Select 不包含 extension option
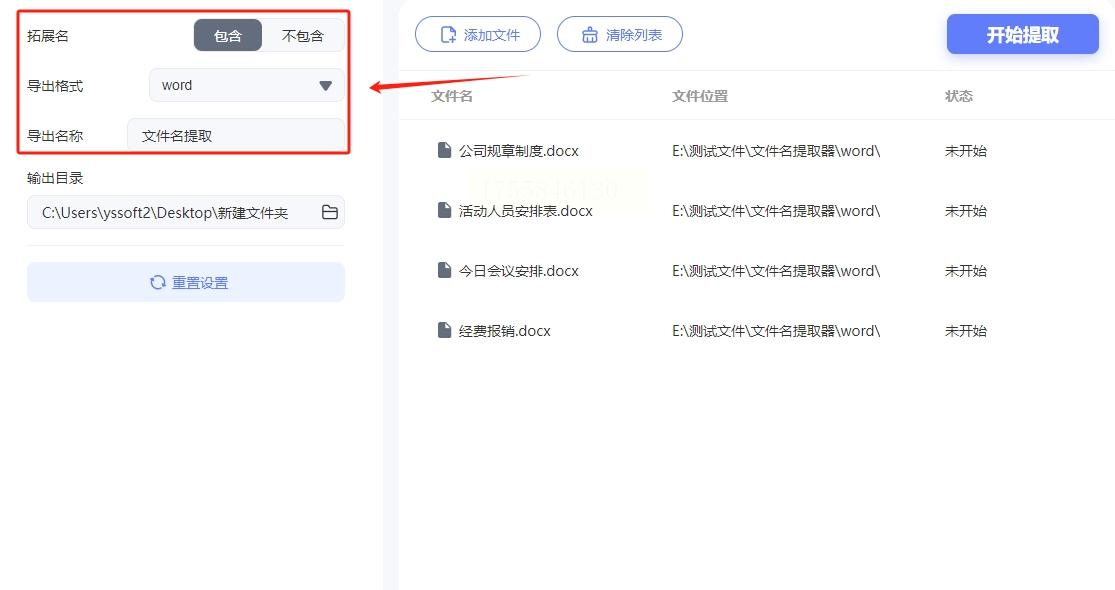1115x590 pixels. tap(303, 35)
